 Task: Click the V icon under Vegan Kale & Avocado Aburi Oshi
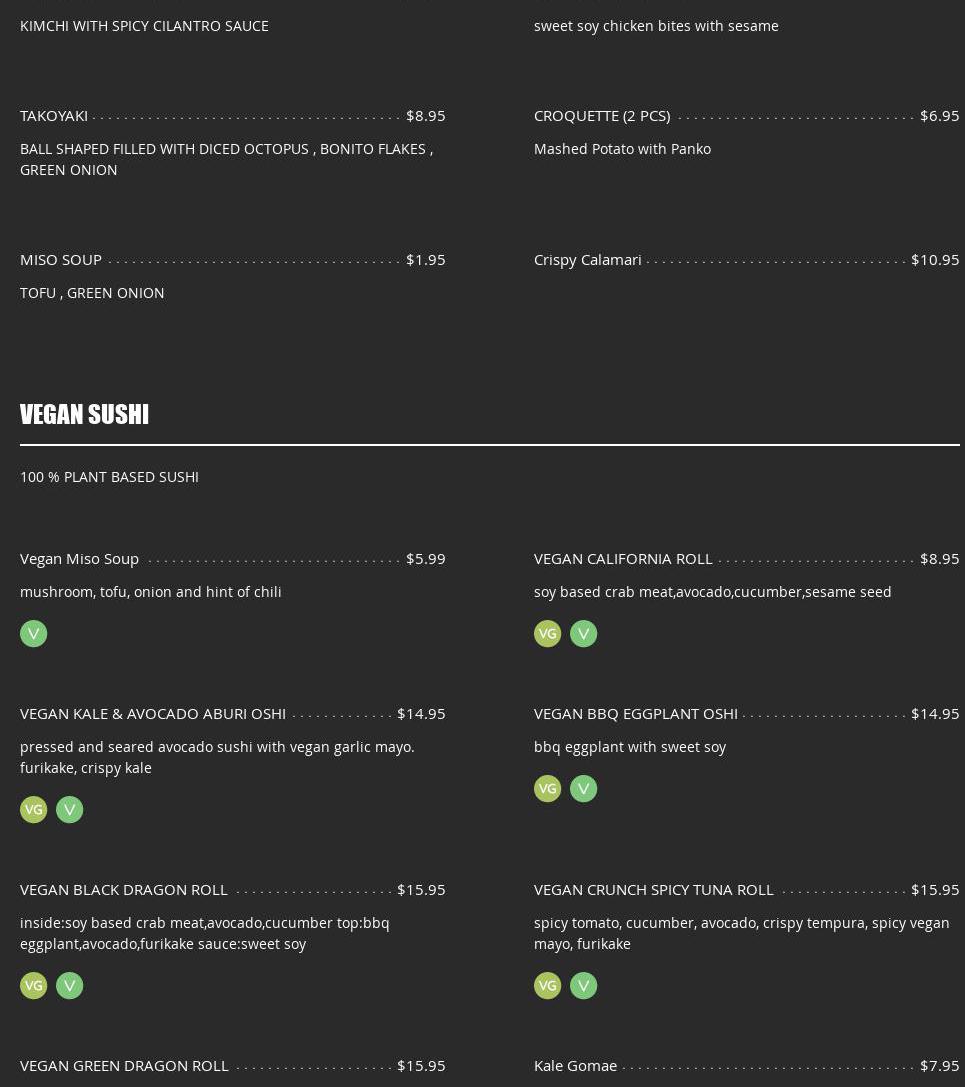point(69,809)
